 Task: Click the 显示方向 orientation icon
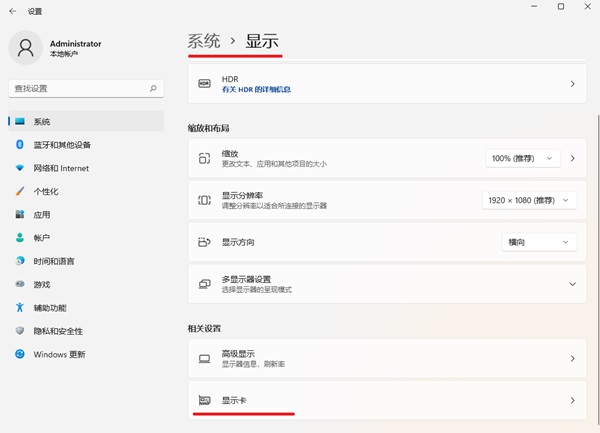coord(204,242)
